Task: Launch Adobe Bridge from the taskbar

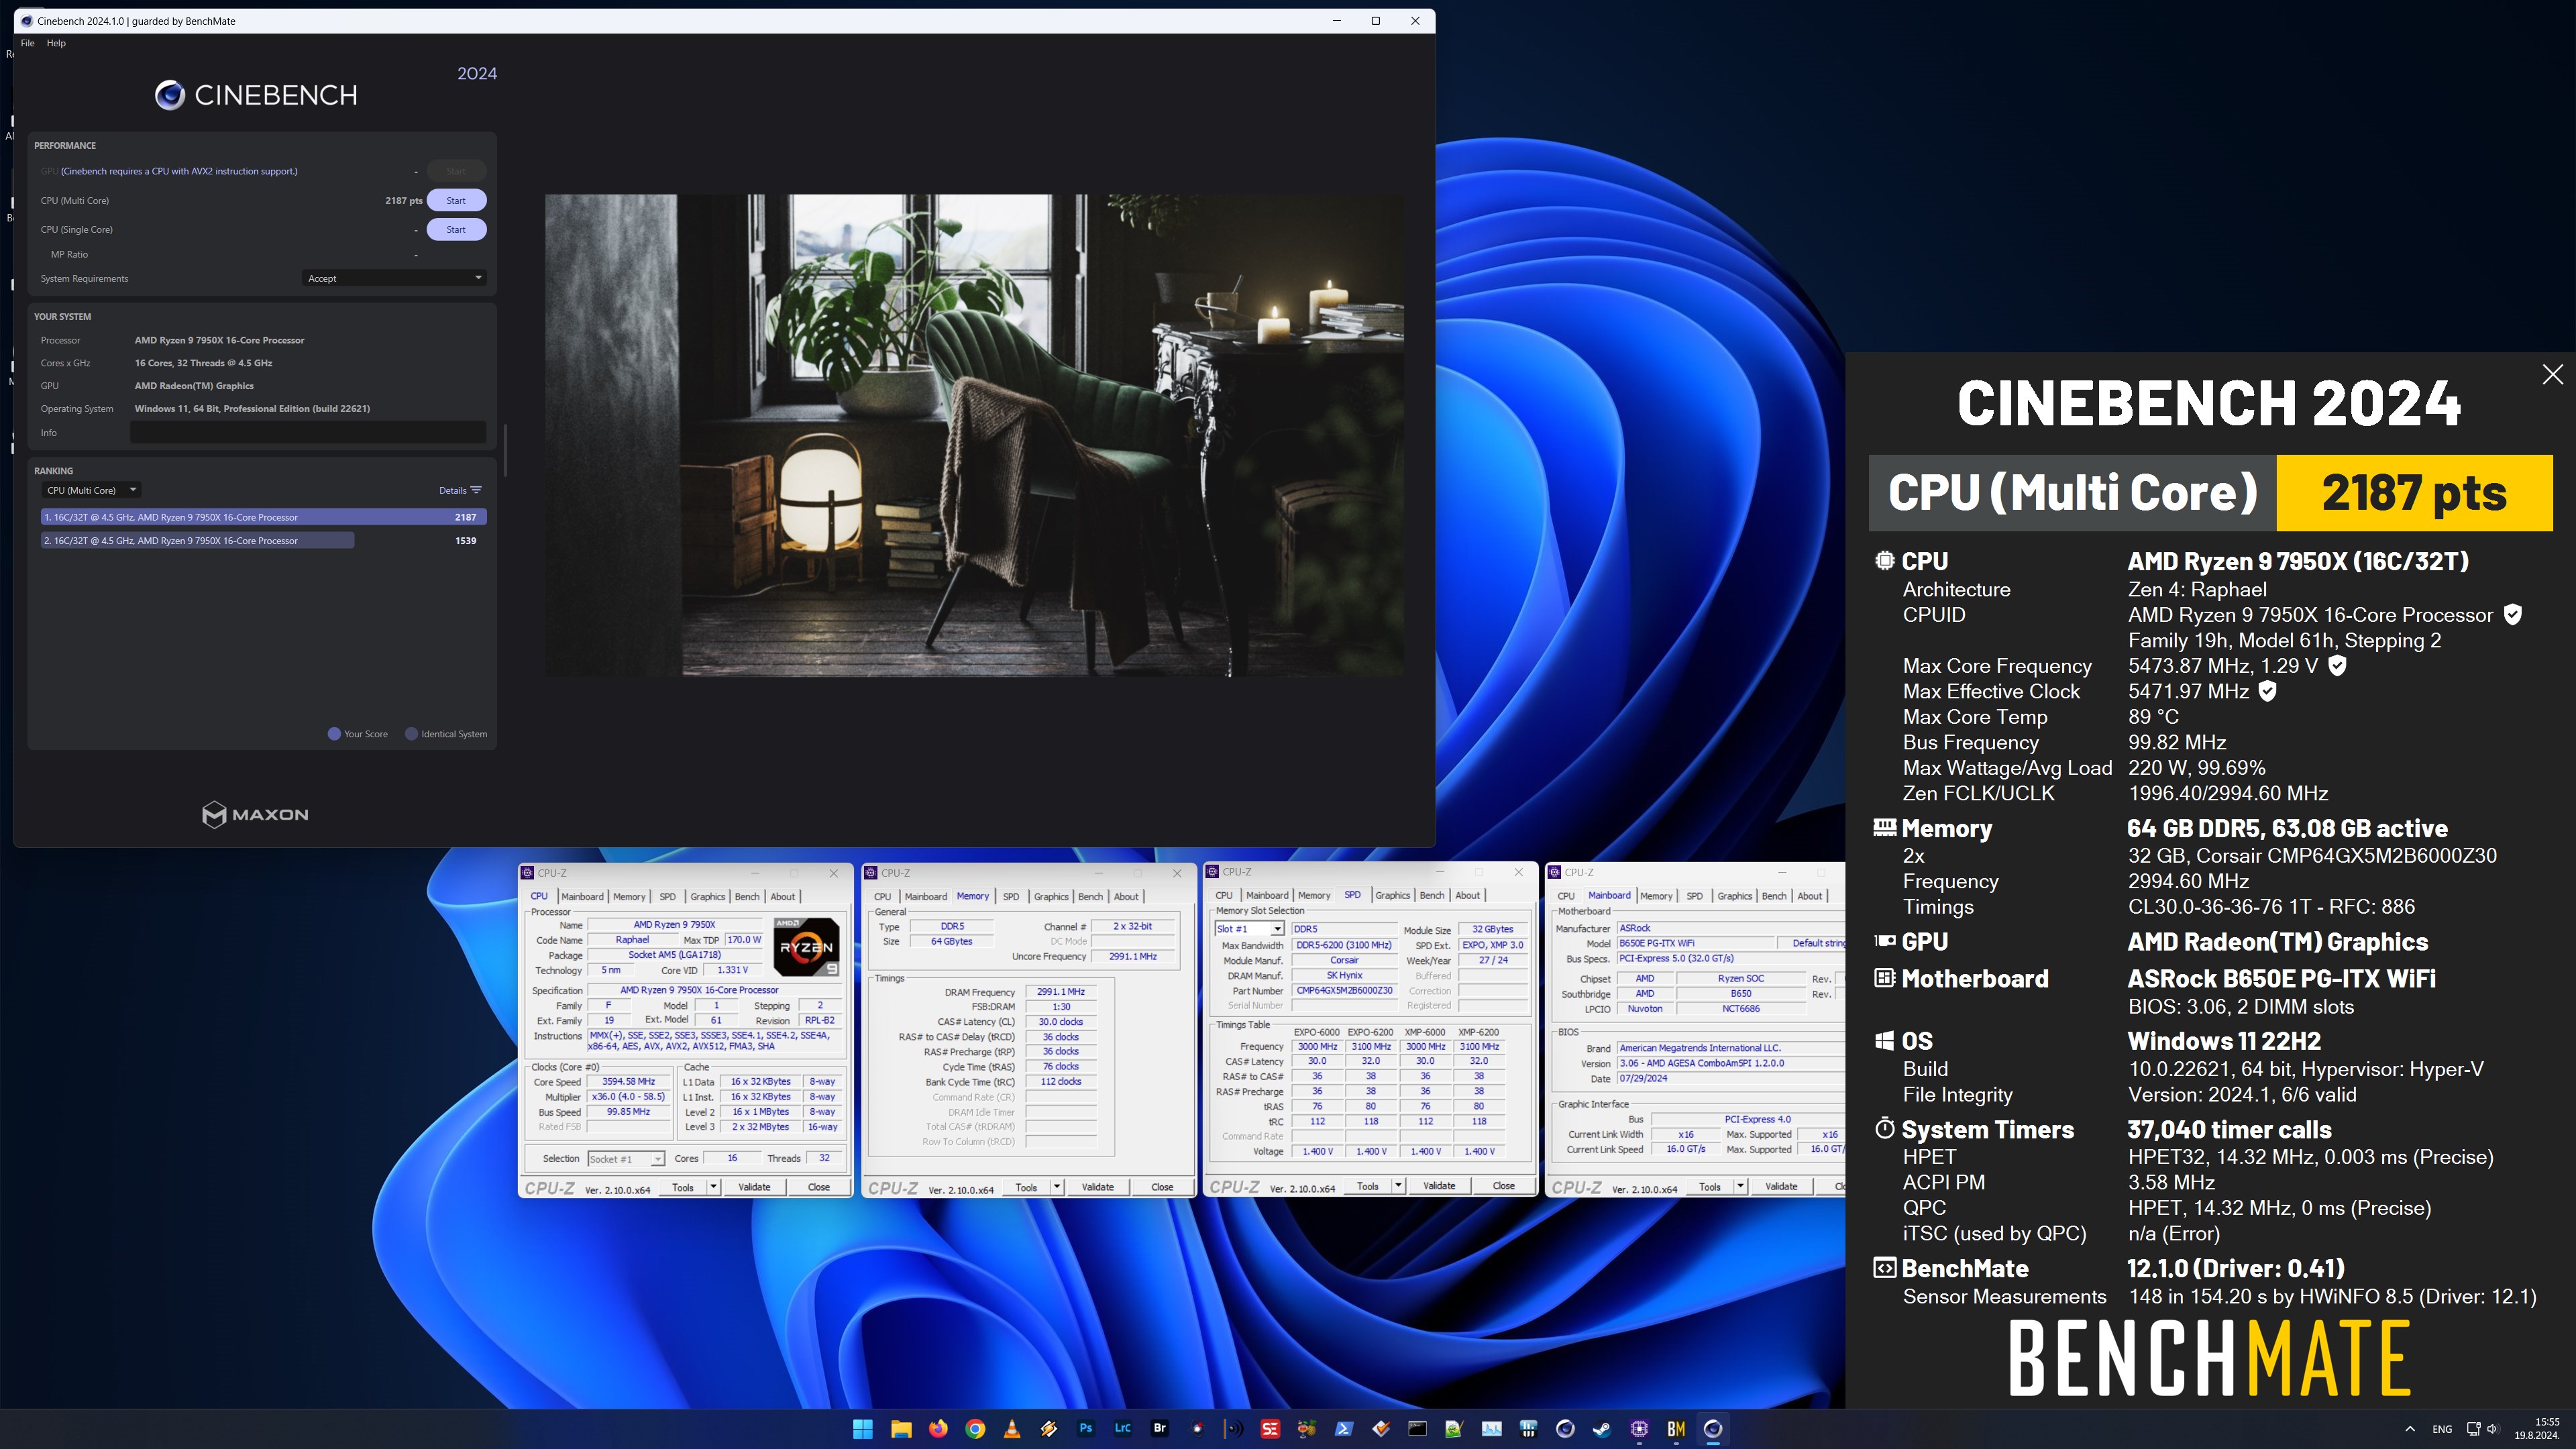Action: pos(1160,1429)
